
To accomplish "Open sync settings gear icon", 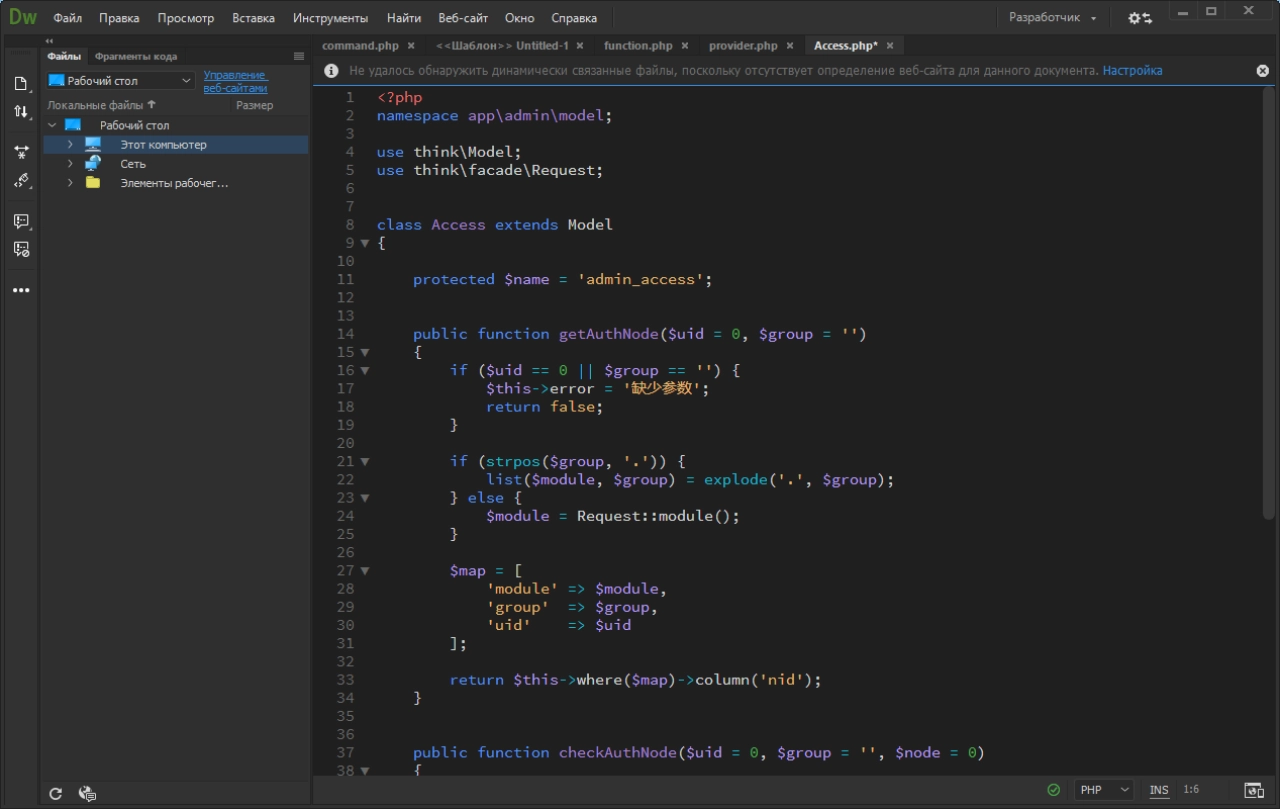I will coord(1140,18).
